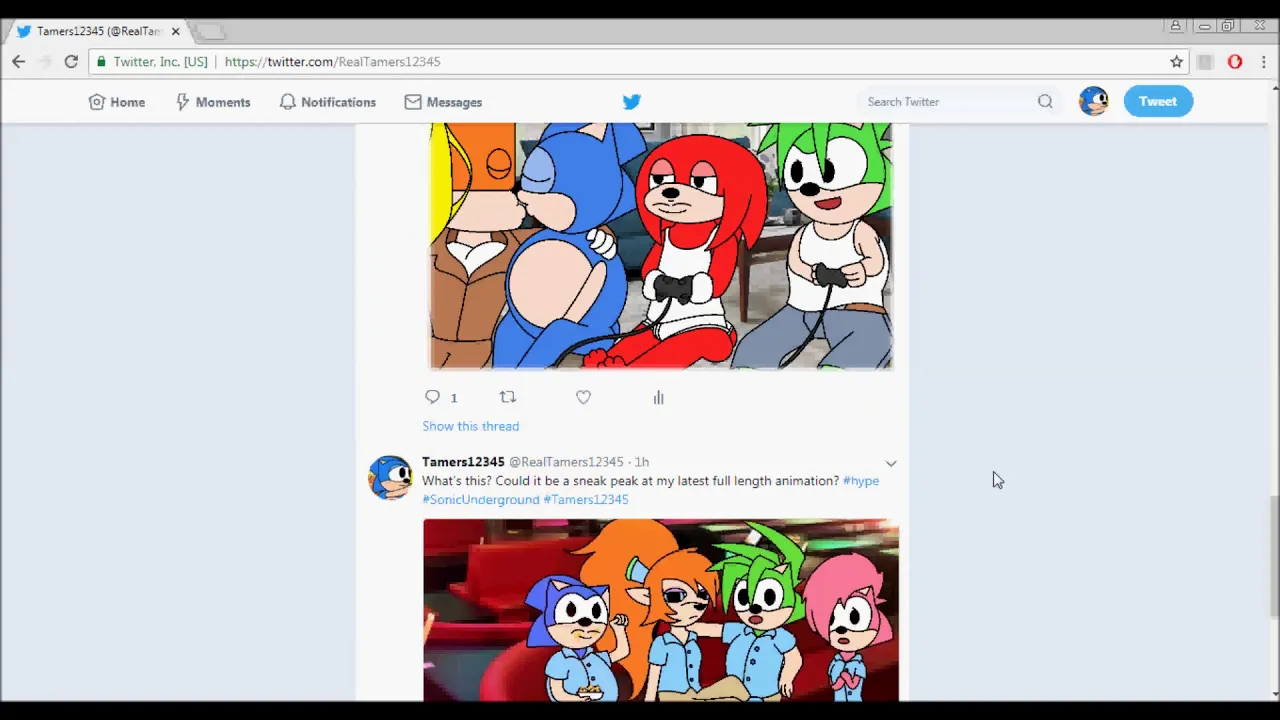The width and height of the screenshot is (1280, 720).
Task: Open the Chrome menu
Action: pyautogui.click(x=1264, y=61)
